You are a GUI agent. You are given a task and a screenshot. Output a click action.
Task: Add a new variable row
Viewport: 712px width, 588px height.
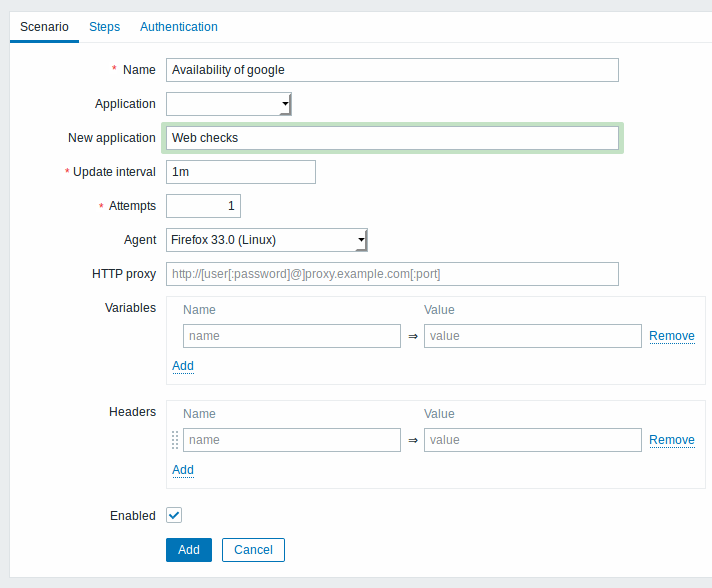point(183,366)
